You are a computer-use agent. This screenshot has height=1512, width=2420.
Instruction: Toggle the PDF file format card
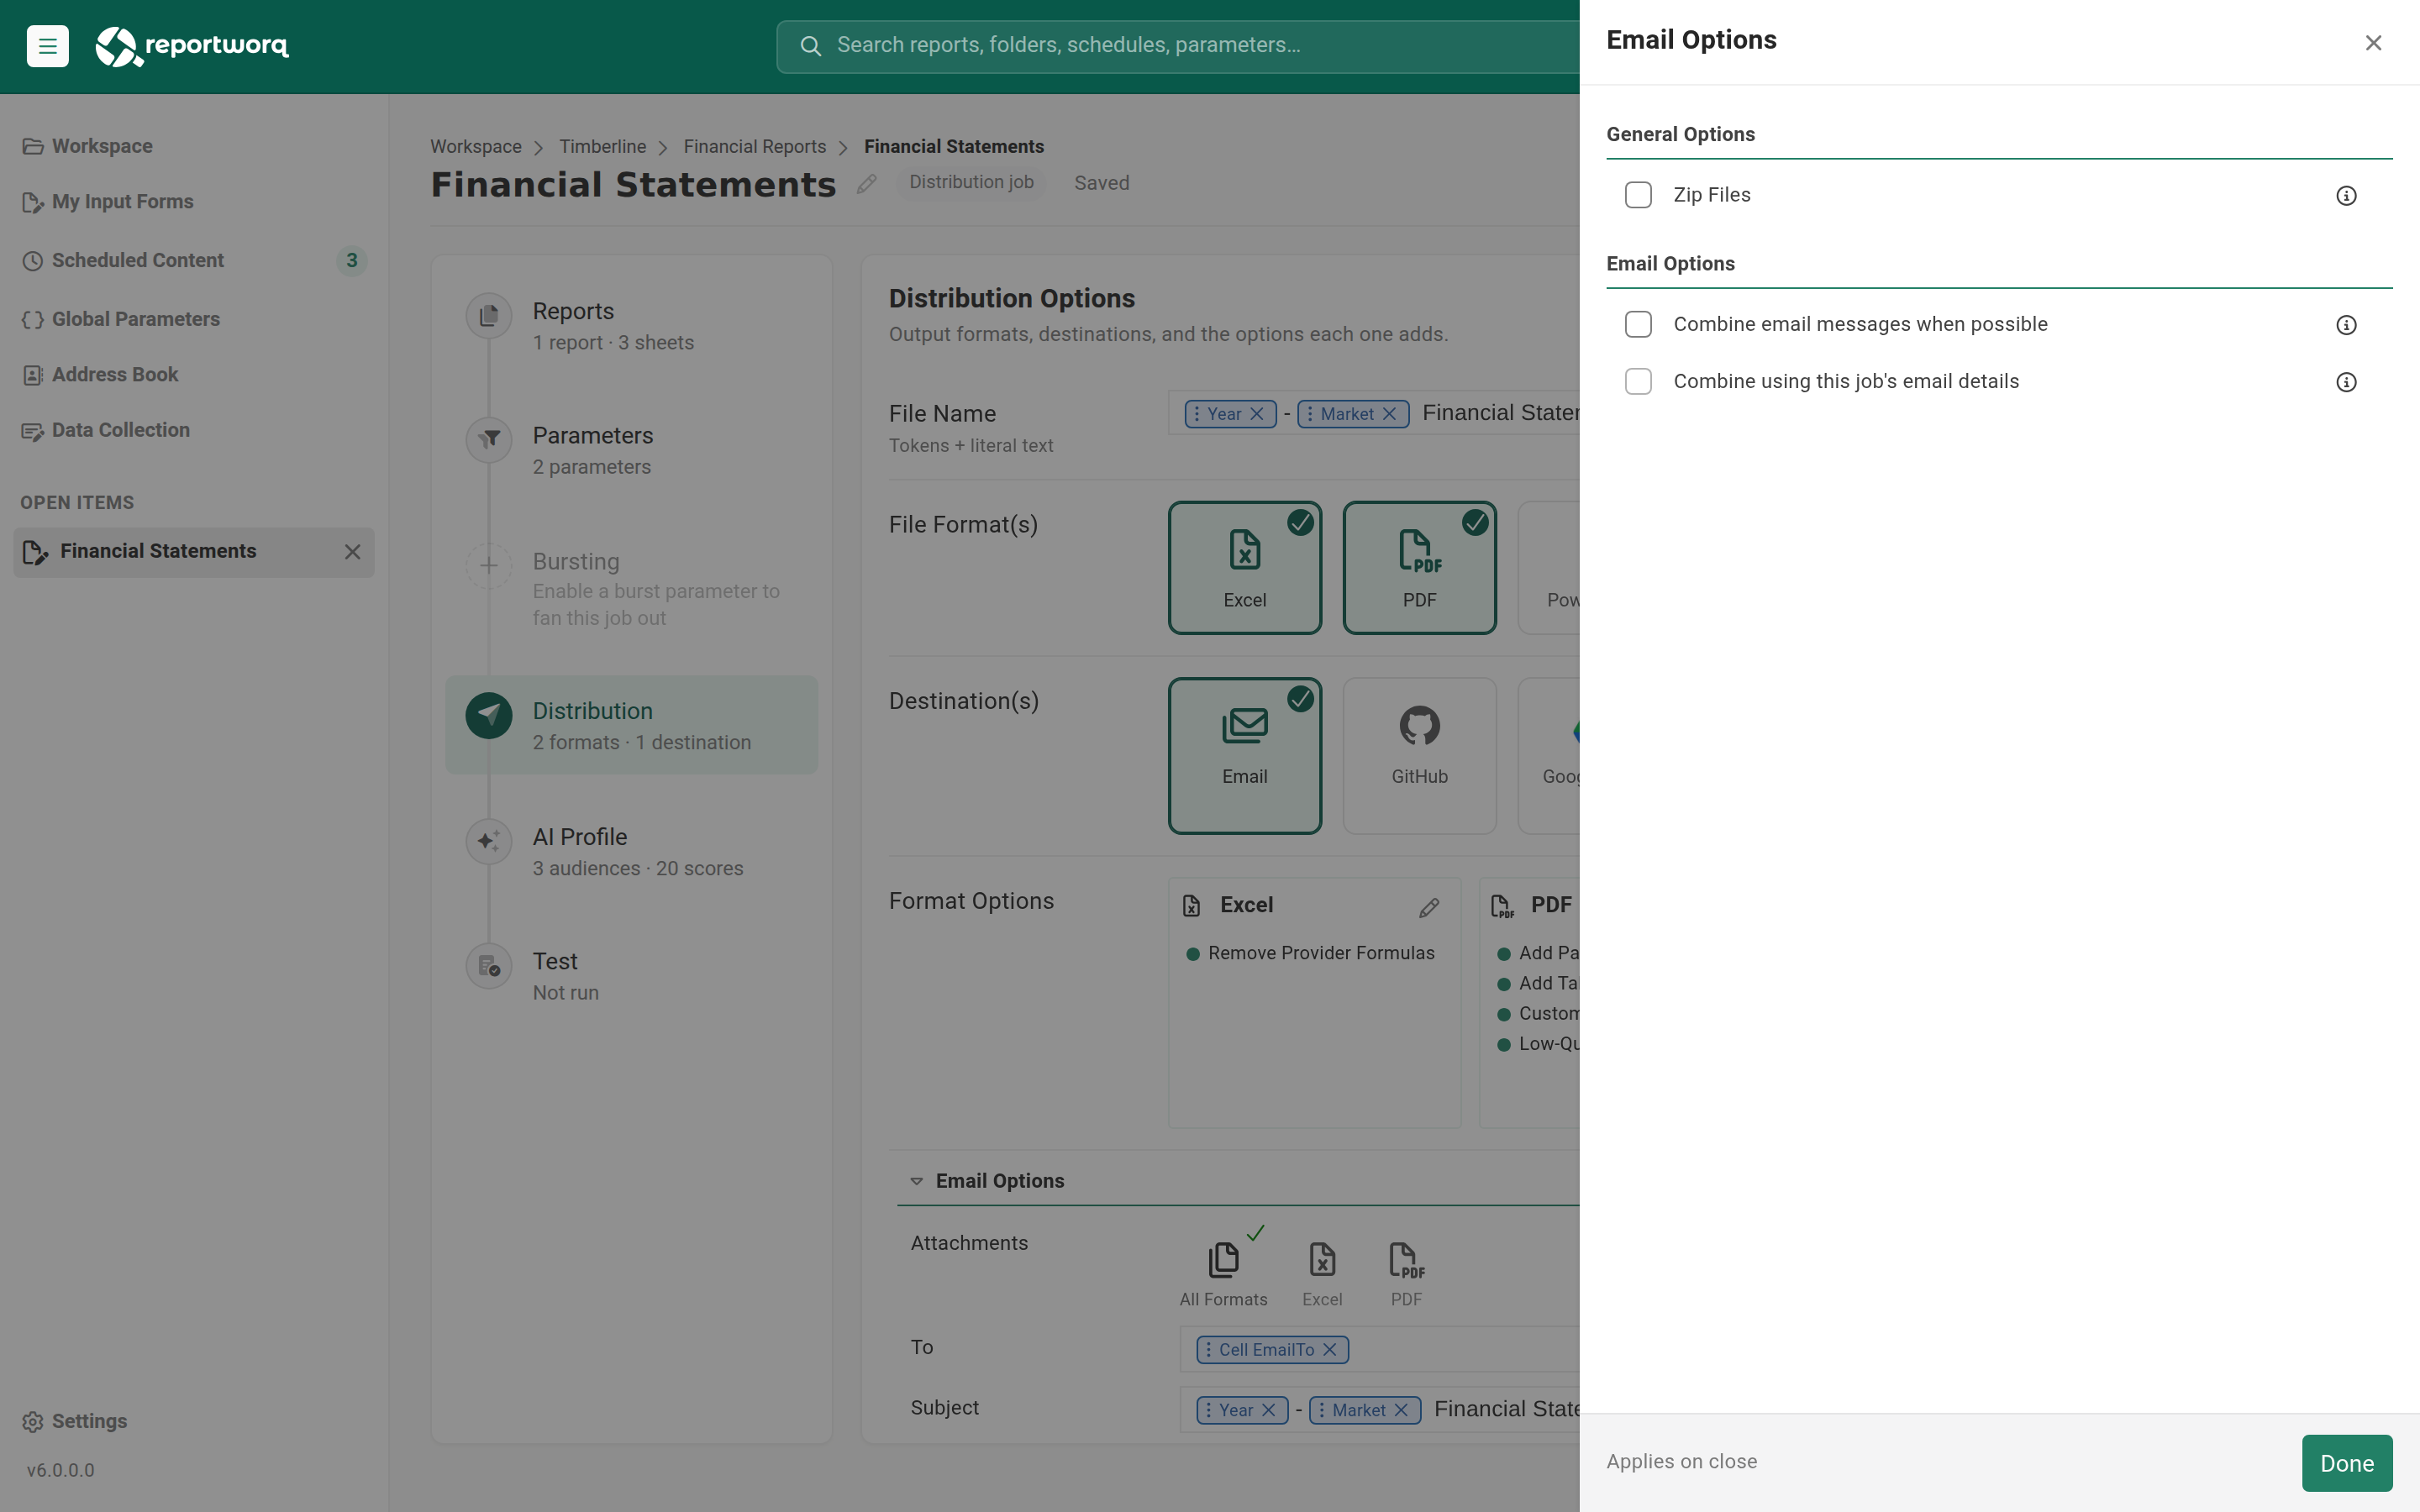click(1420, 568)
